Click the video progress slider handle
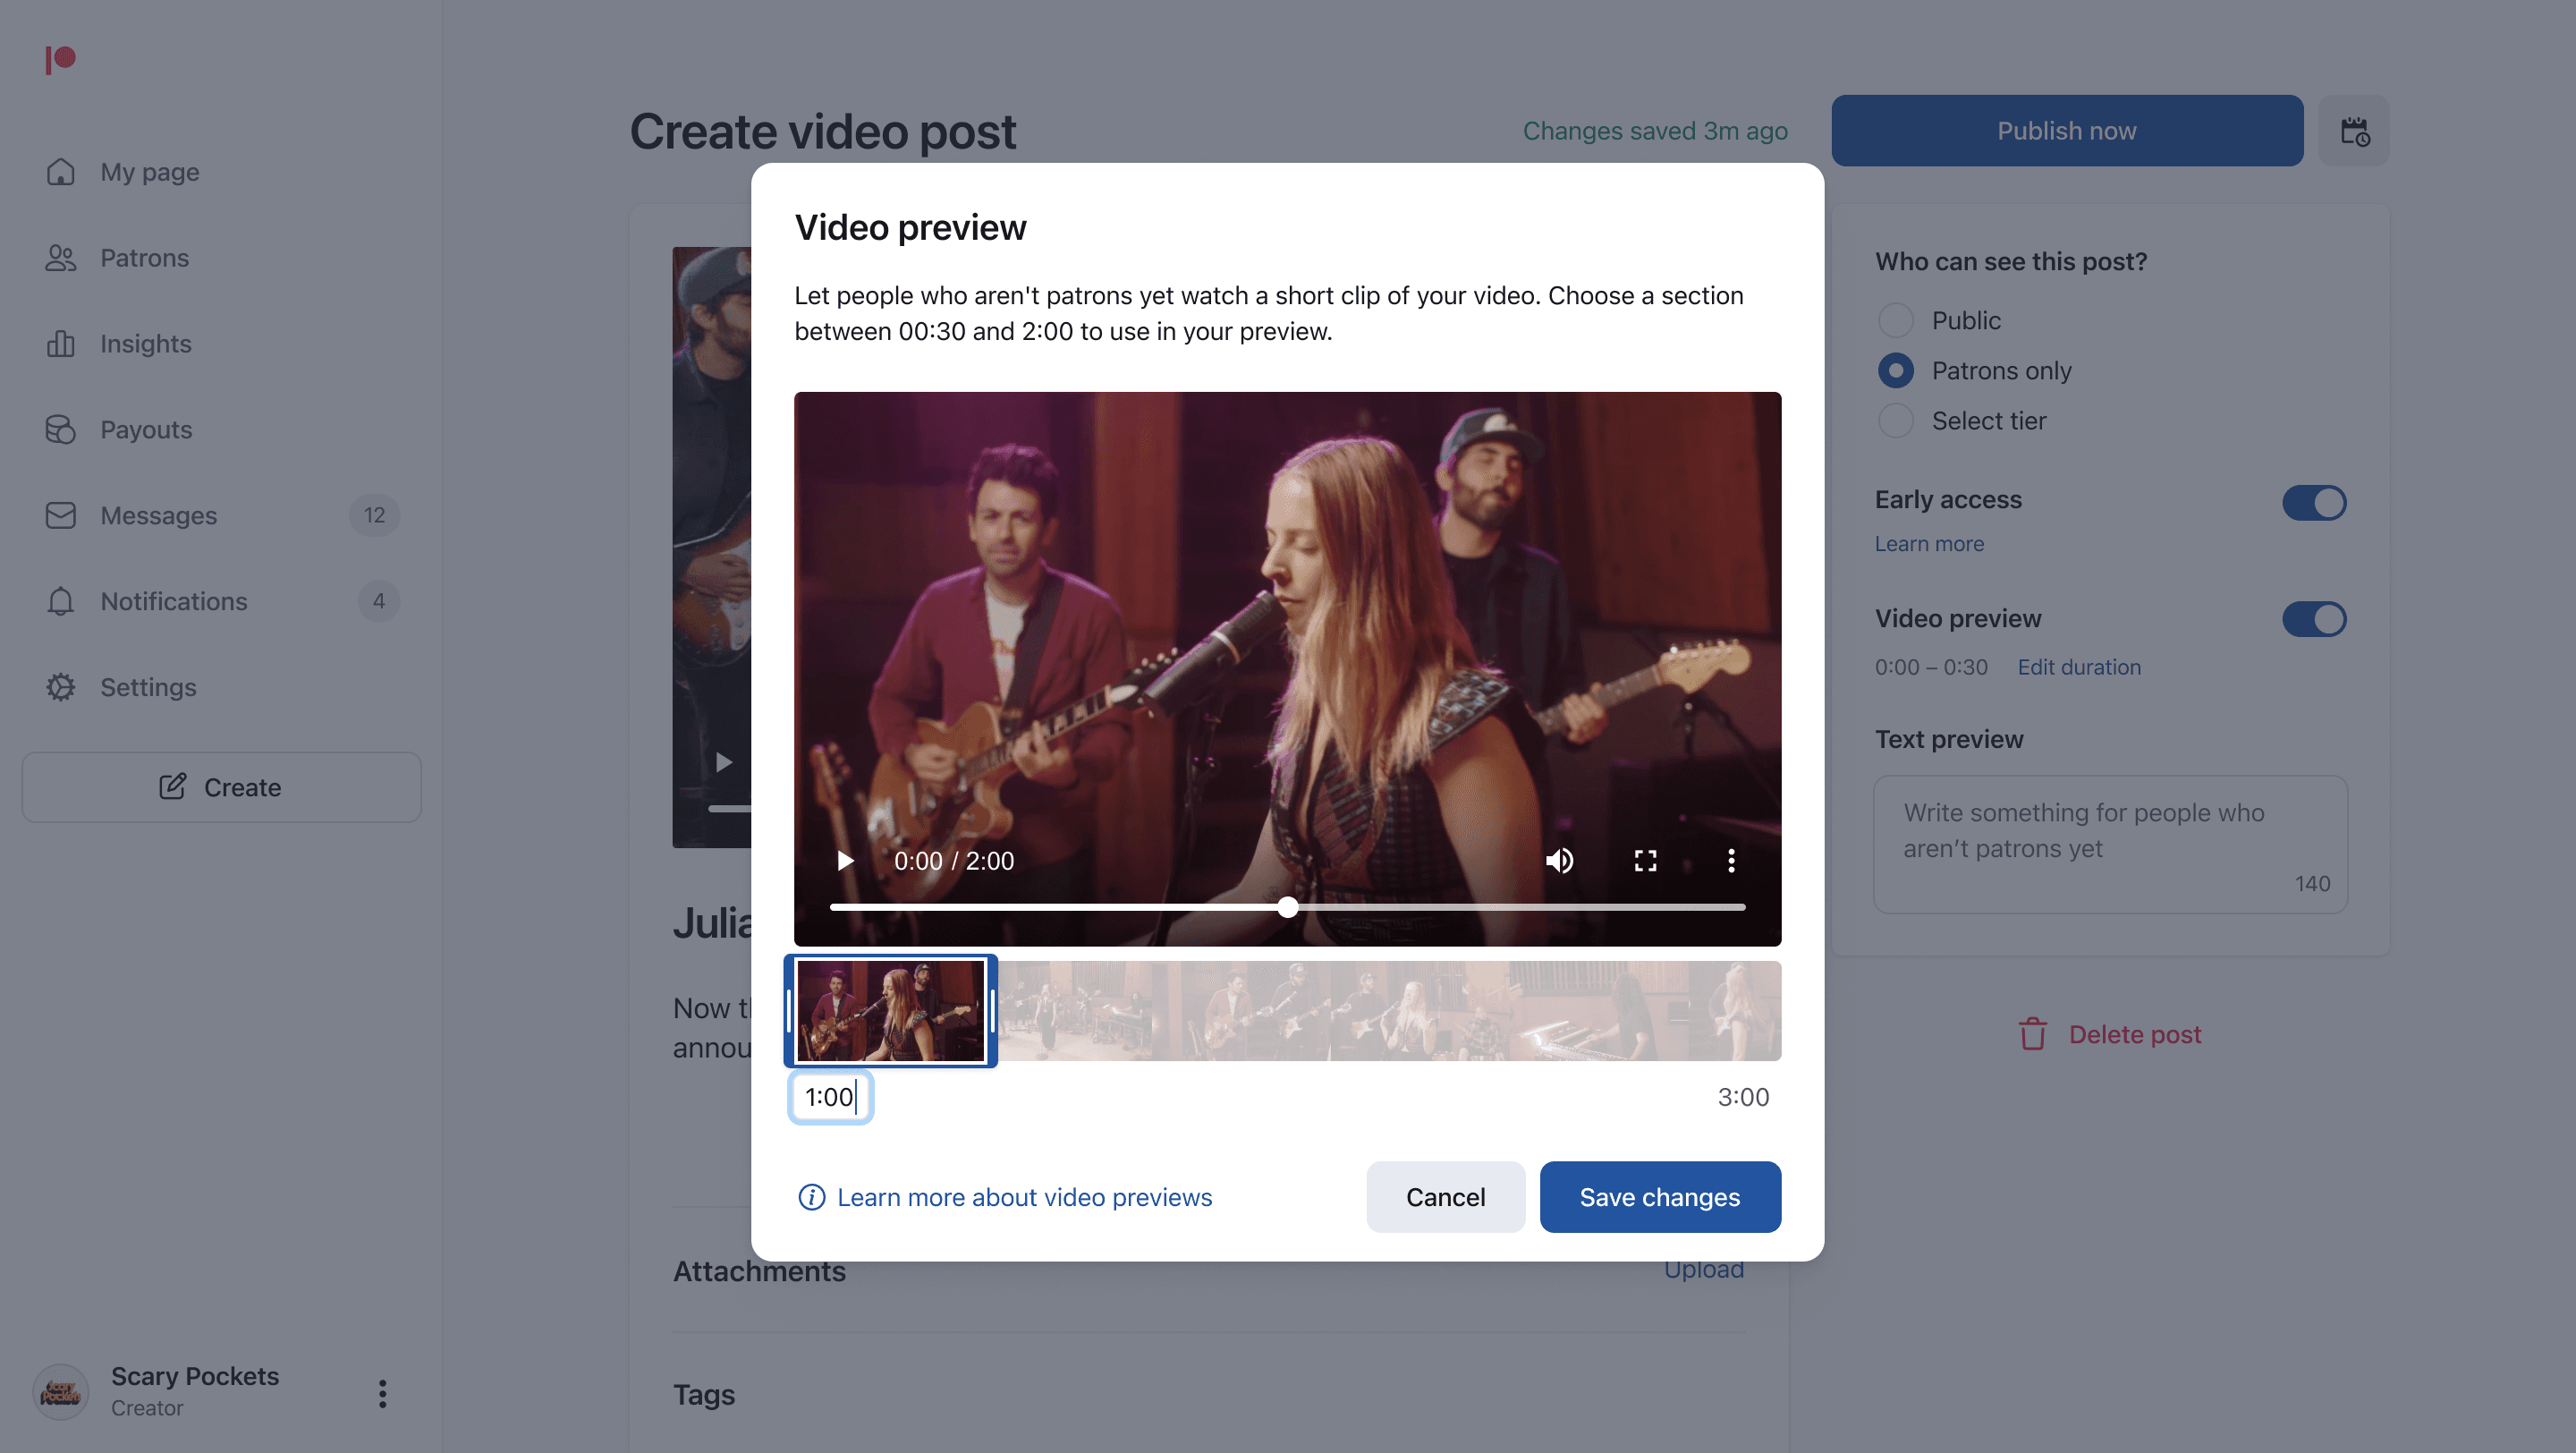 [1288, 907]
